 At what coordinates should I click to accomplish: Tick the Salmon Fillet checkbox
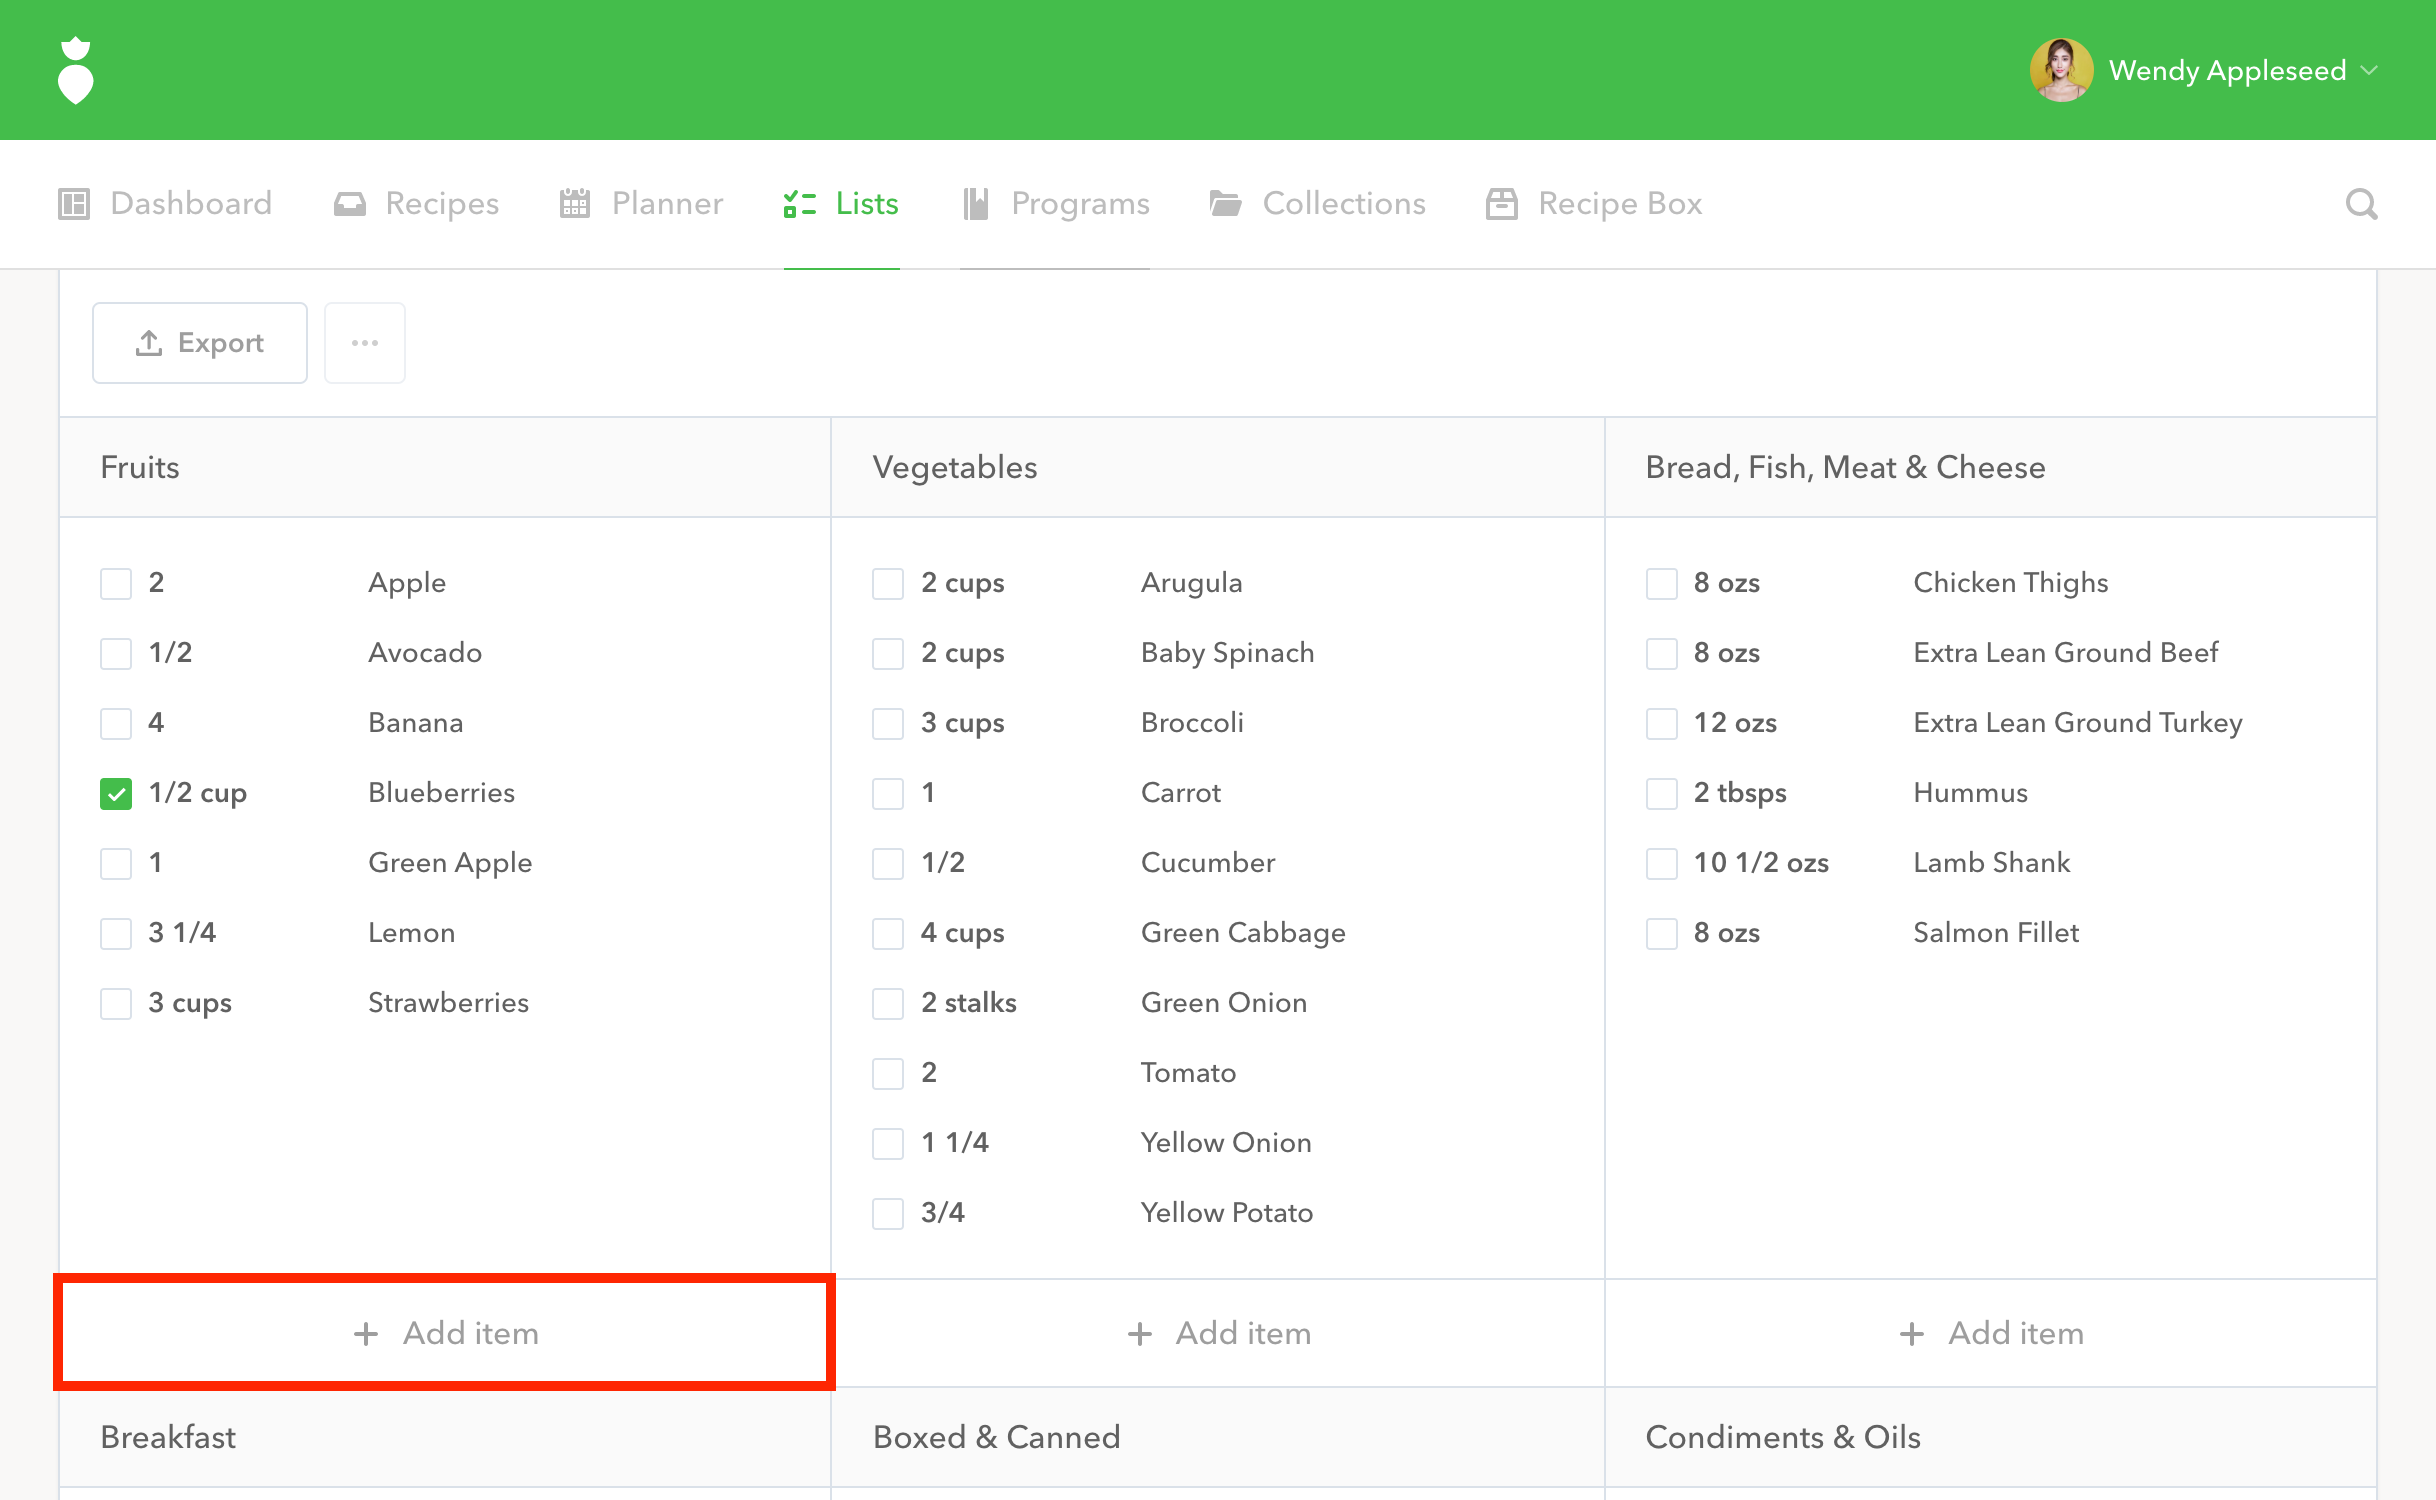pos(1661,934)
